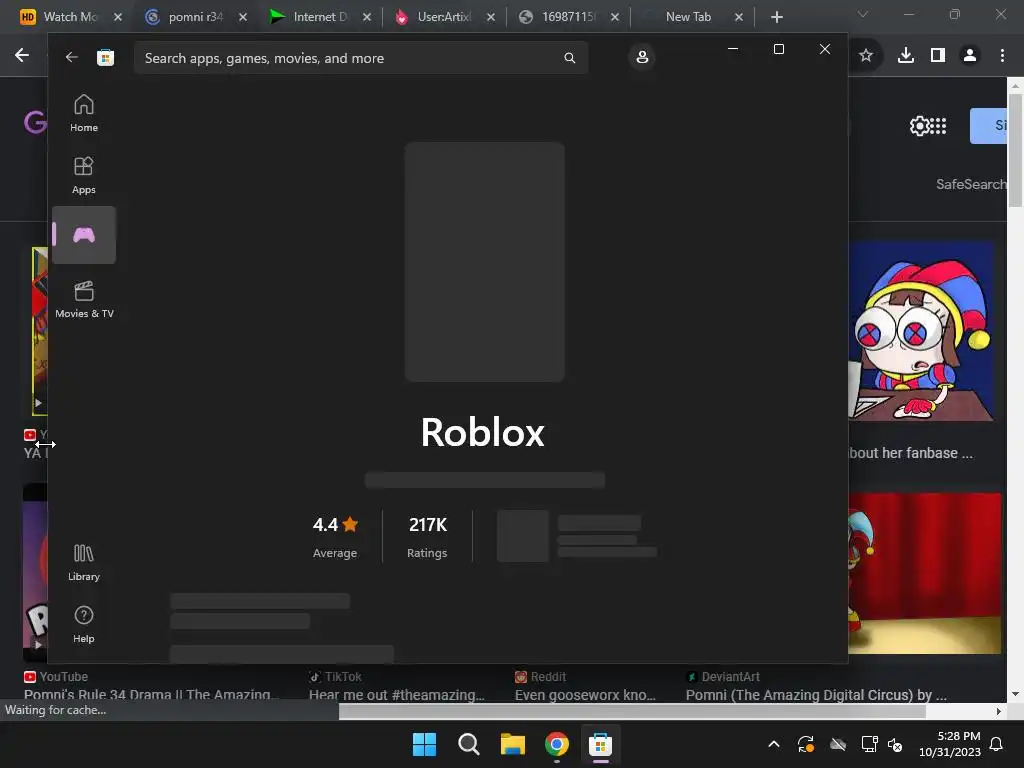Viewport: 1024px width, 768px height.
Task: Open the TikTok Hear me out result
Action: (396, 694)
